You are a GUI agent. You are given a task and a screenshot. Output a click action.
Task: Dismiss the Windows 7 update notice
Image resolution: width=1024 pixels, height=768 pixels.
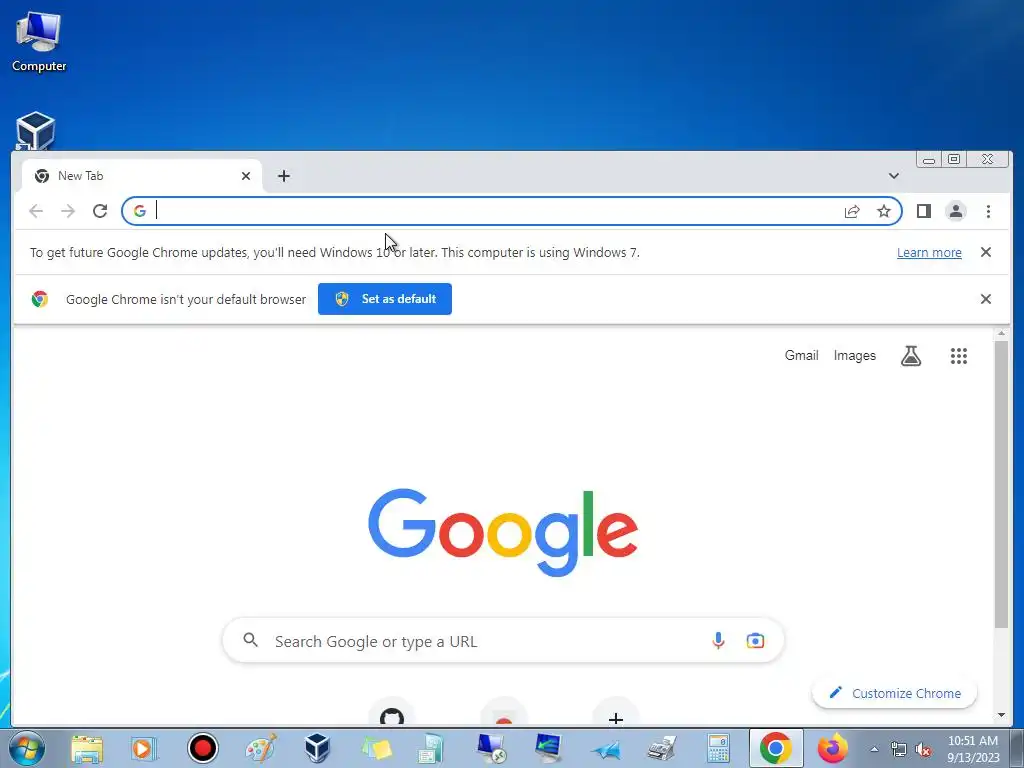pyautogui.click(x=985, y=252)
